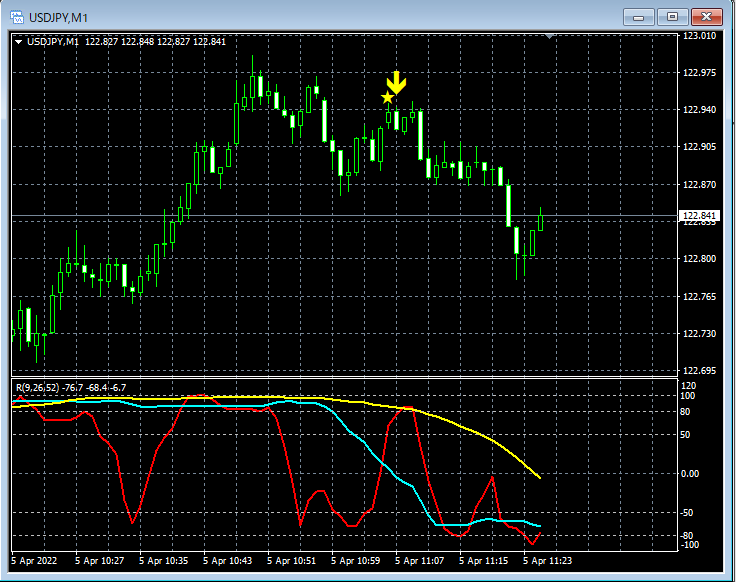This screenshot has height=582, width=737.
Task: Click the 122.800 price scale value
Action: (699, 259)
